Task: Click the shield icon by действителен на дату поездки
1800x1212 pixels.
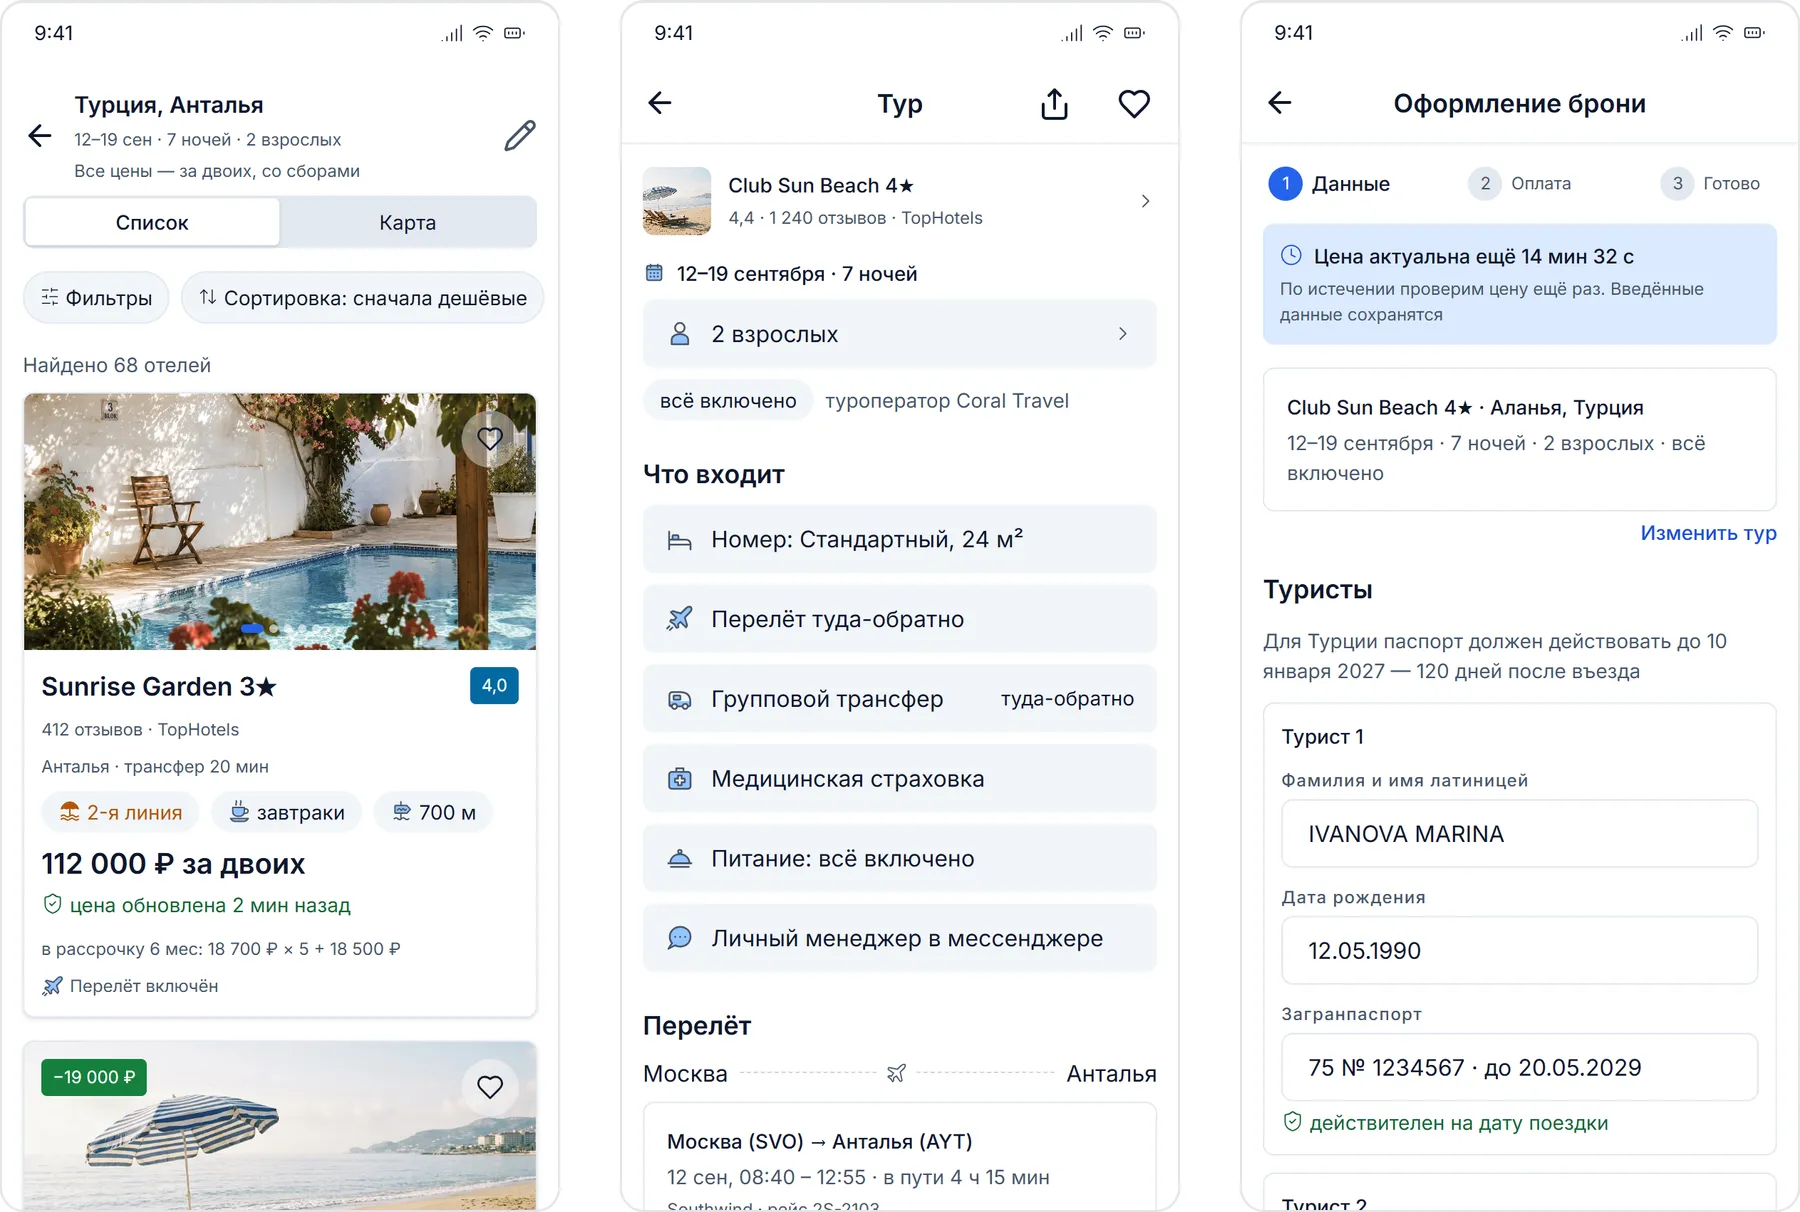Action: click(x=1292, y=1122)
